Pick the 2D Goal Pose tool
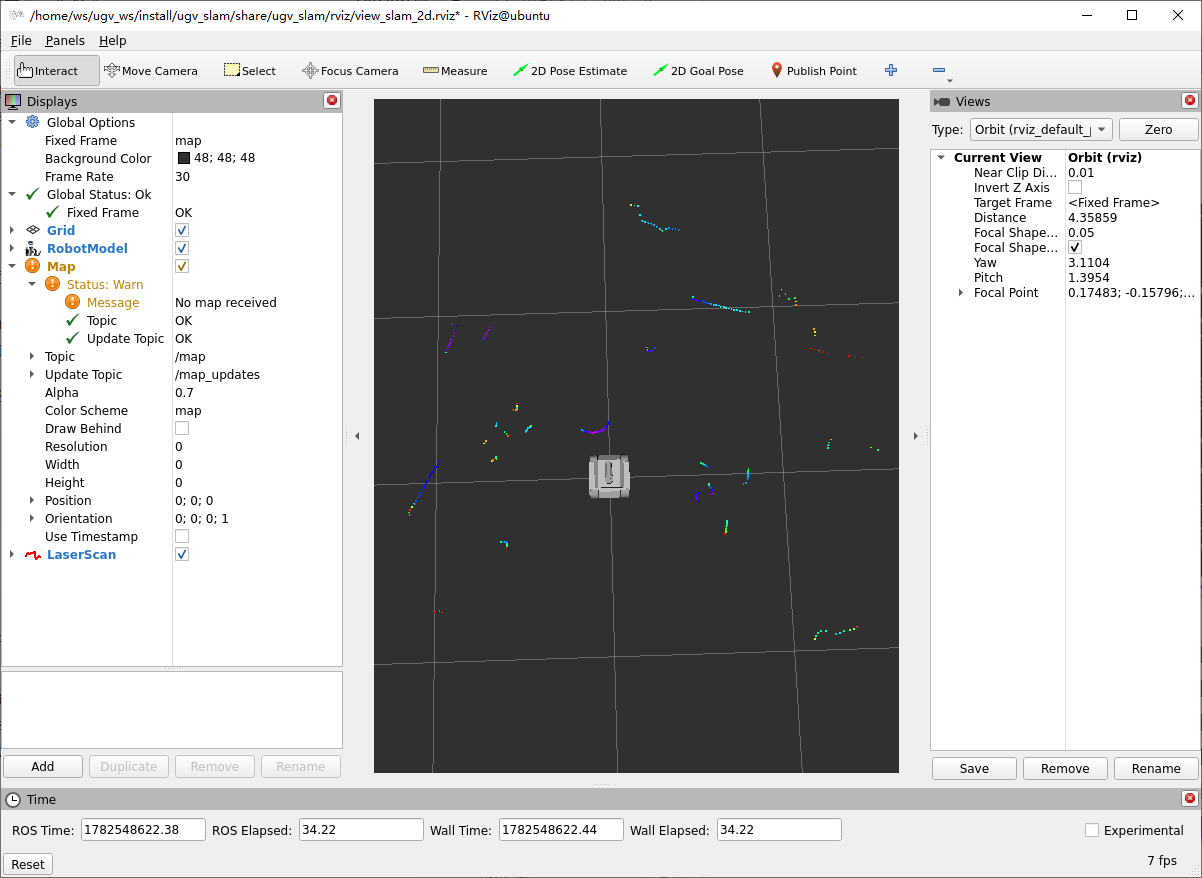 tap(698, 71)
